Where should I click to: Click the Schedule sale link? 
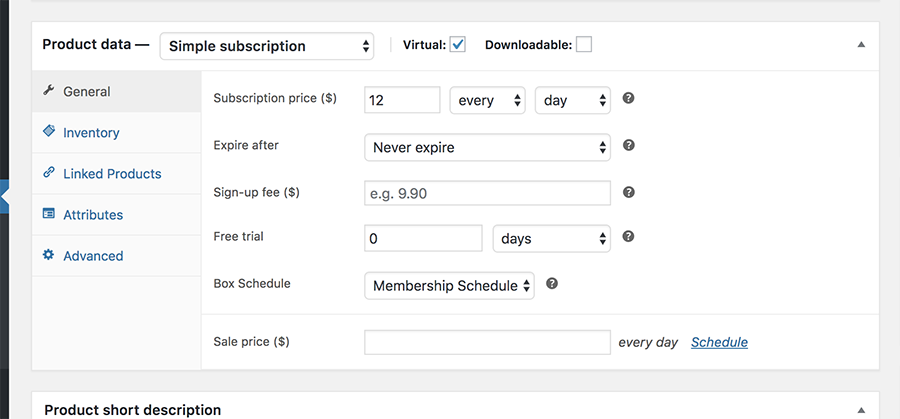719,343
